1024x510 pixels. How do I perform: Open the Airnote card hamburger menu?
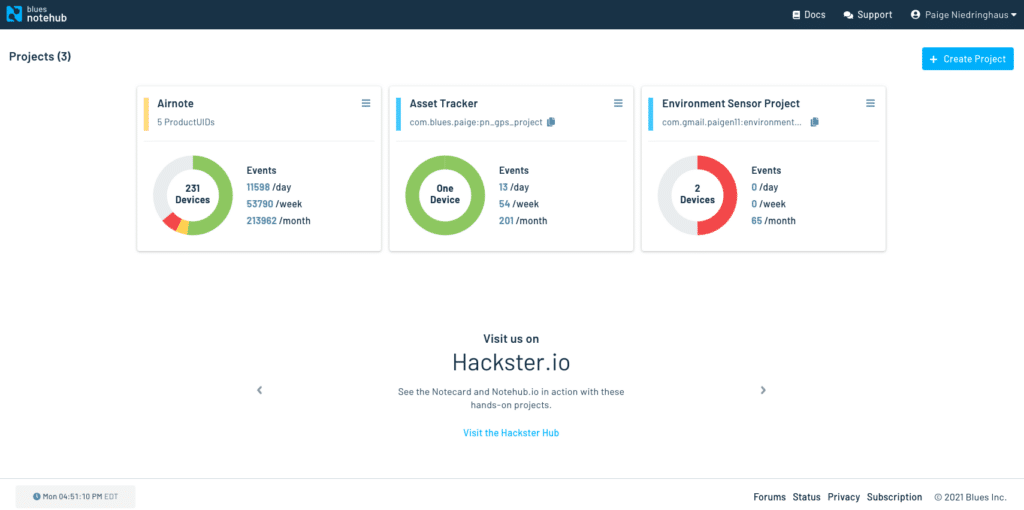click(366, 103)
